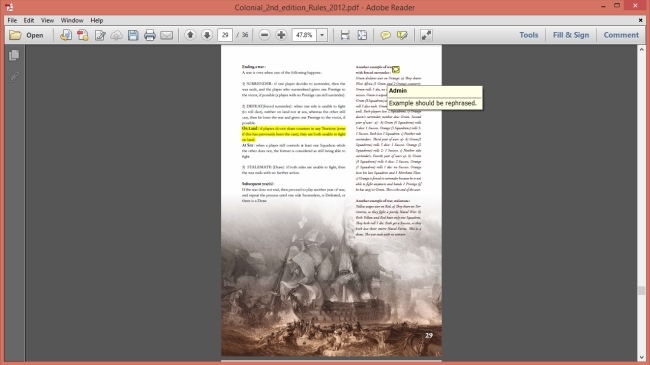The image size is (650, 365).
Task: Save the document using the floppy disk icon
Action: coord(133,35)
